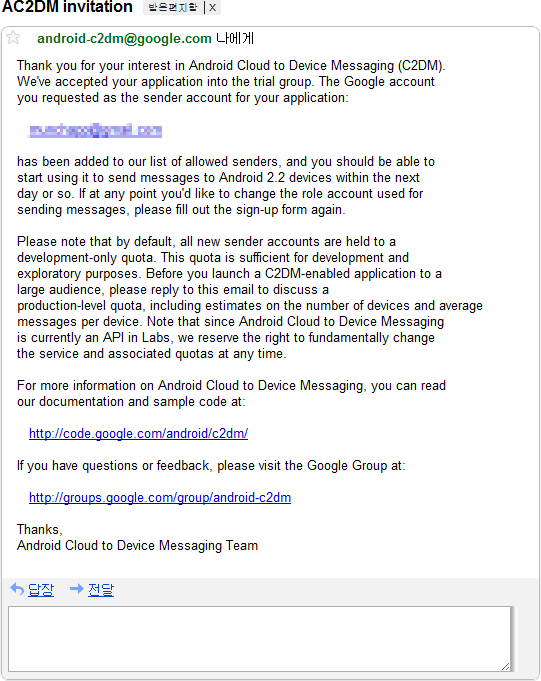Open the 받은편지함 inbox label
The image size is (541, 681).
coord(173,7)
